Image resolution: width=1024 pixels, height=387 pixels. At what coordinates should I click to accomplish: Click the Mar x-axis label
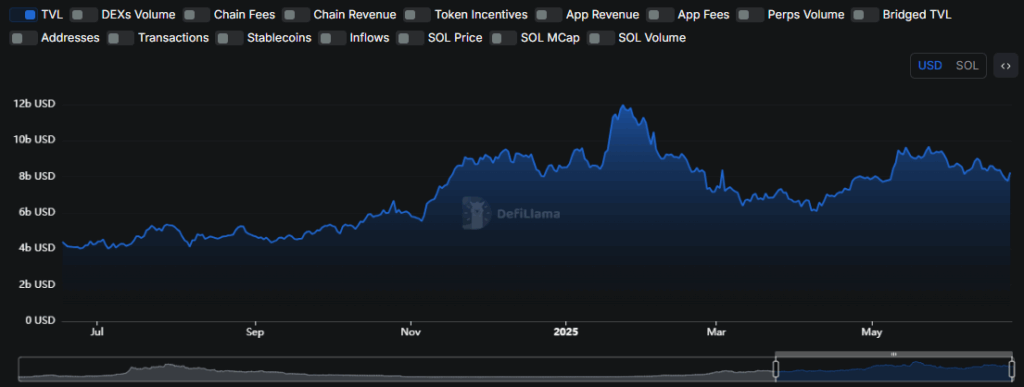[x=716, y=332]
